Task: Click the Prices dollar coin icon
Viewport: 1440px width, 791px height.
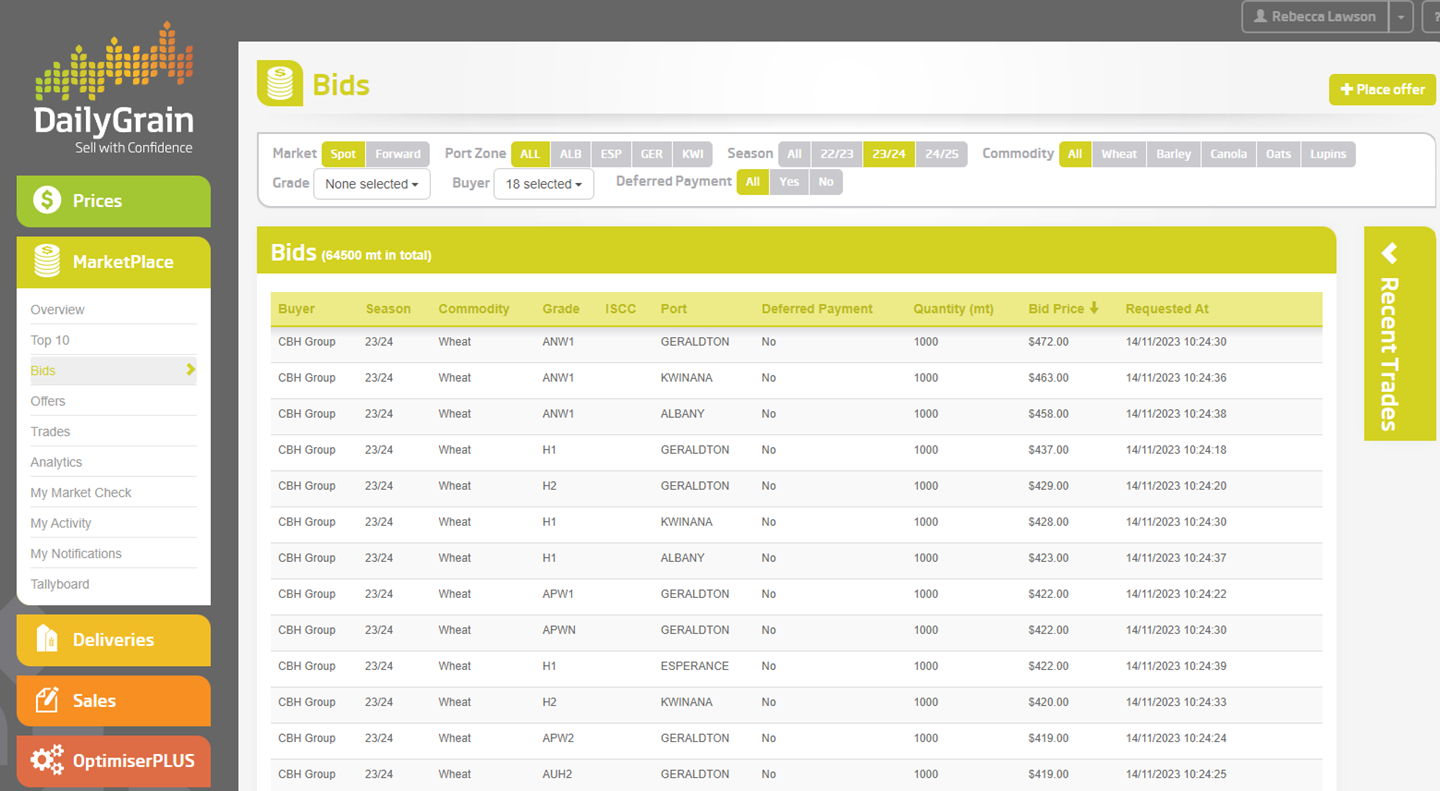Action: click(46, 200)
